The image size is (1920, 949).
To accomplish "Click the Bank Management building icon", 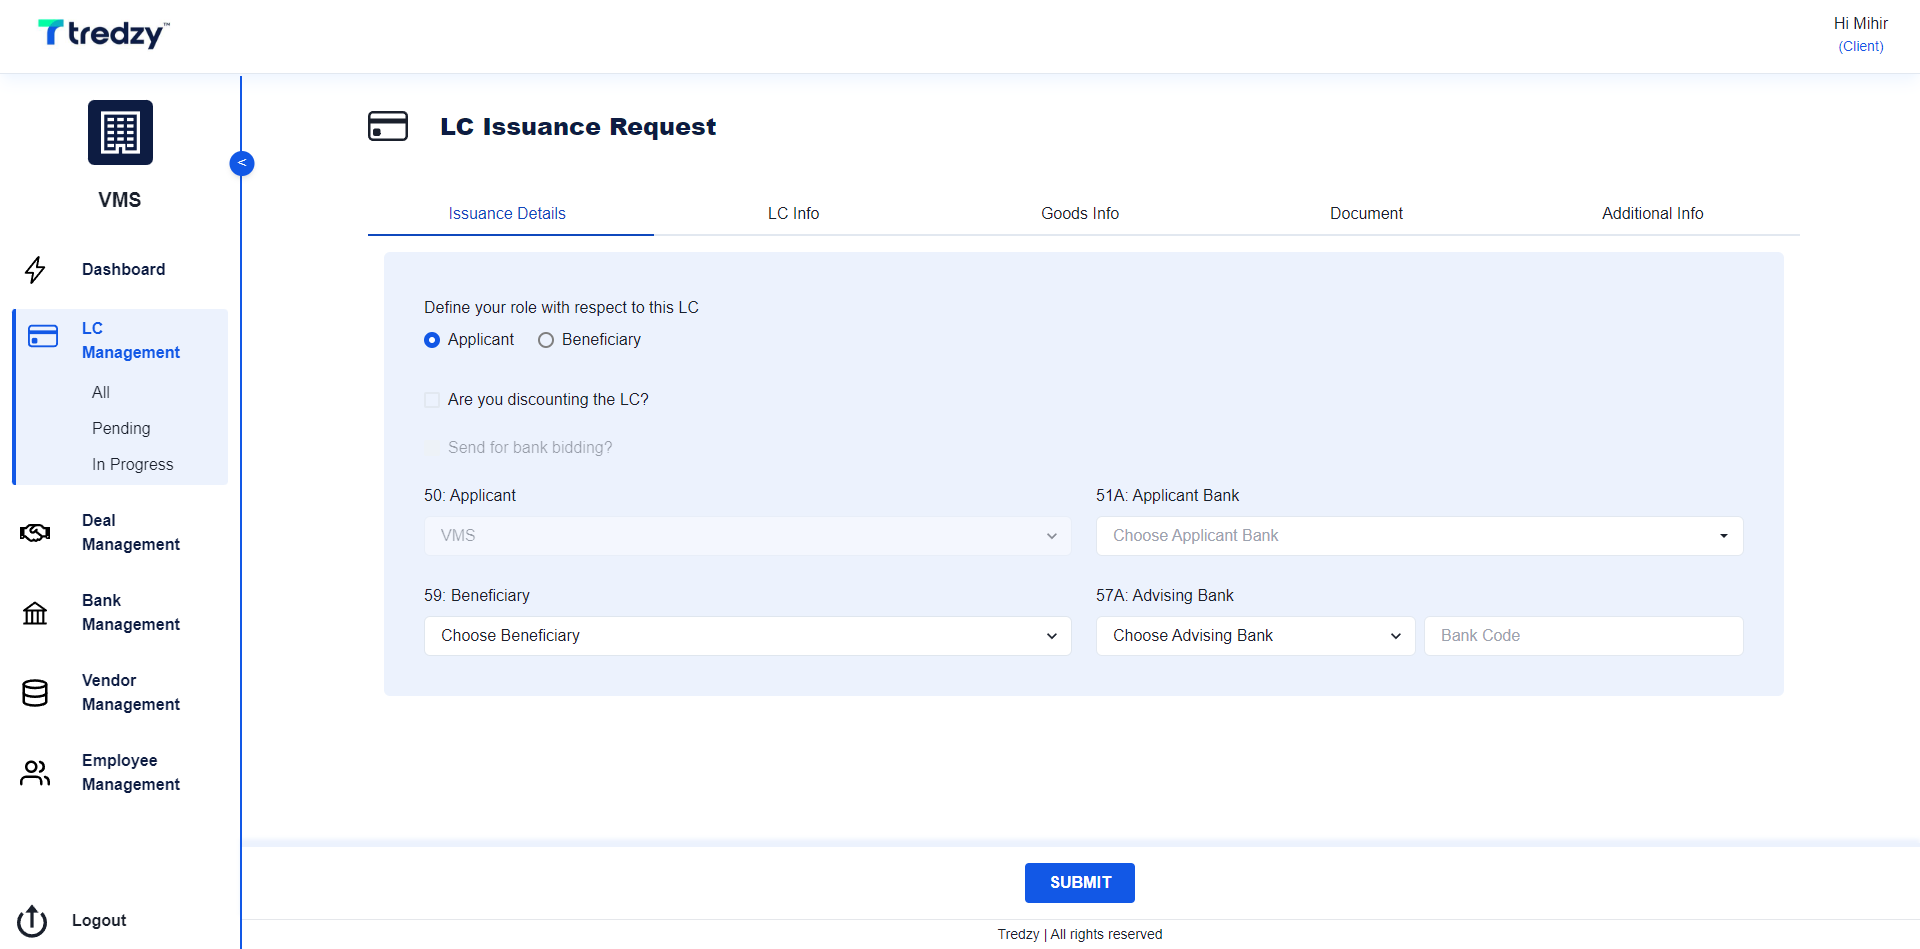I will [35, 613].
